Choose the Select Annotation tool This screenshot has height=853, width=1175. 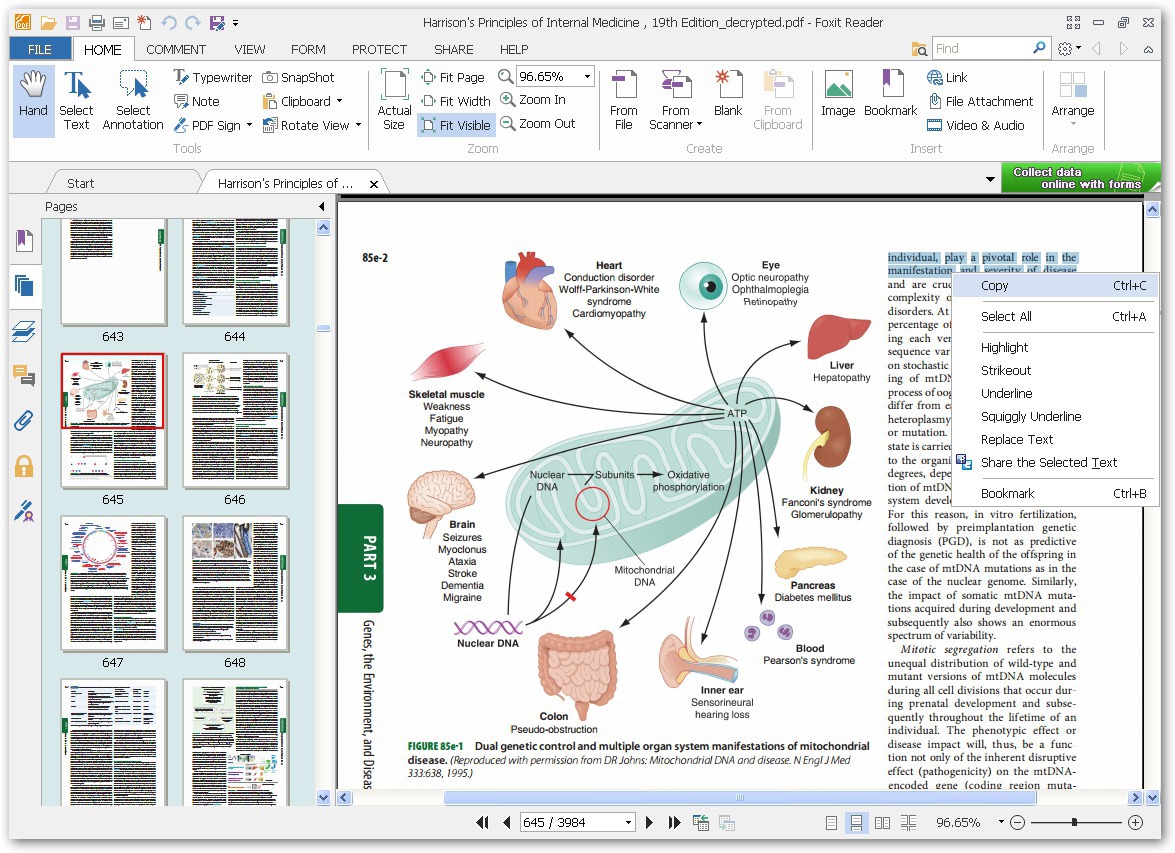pyautogui.click(x=133, y=101)
